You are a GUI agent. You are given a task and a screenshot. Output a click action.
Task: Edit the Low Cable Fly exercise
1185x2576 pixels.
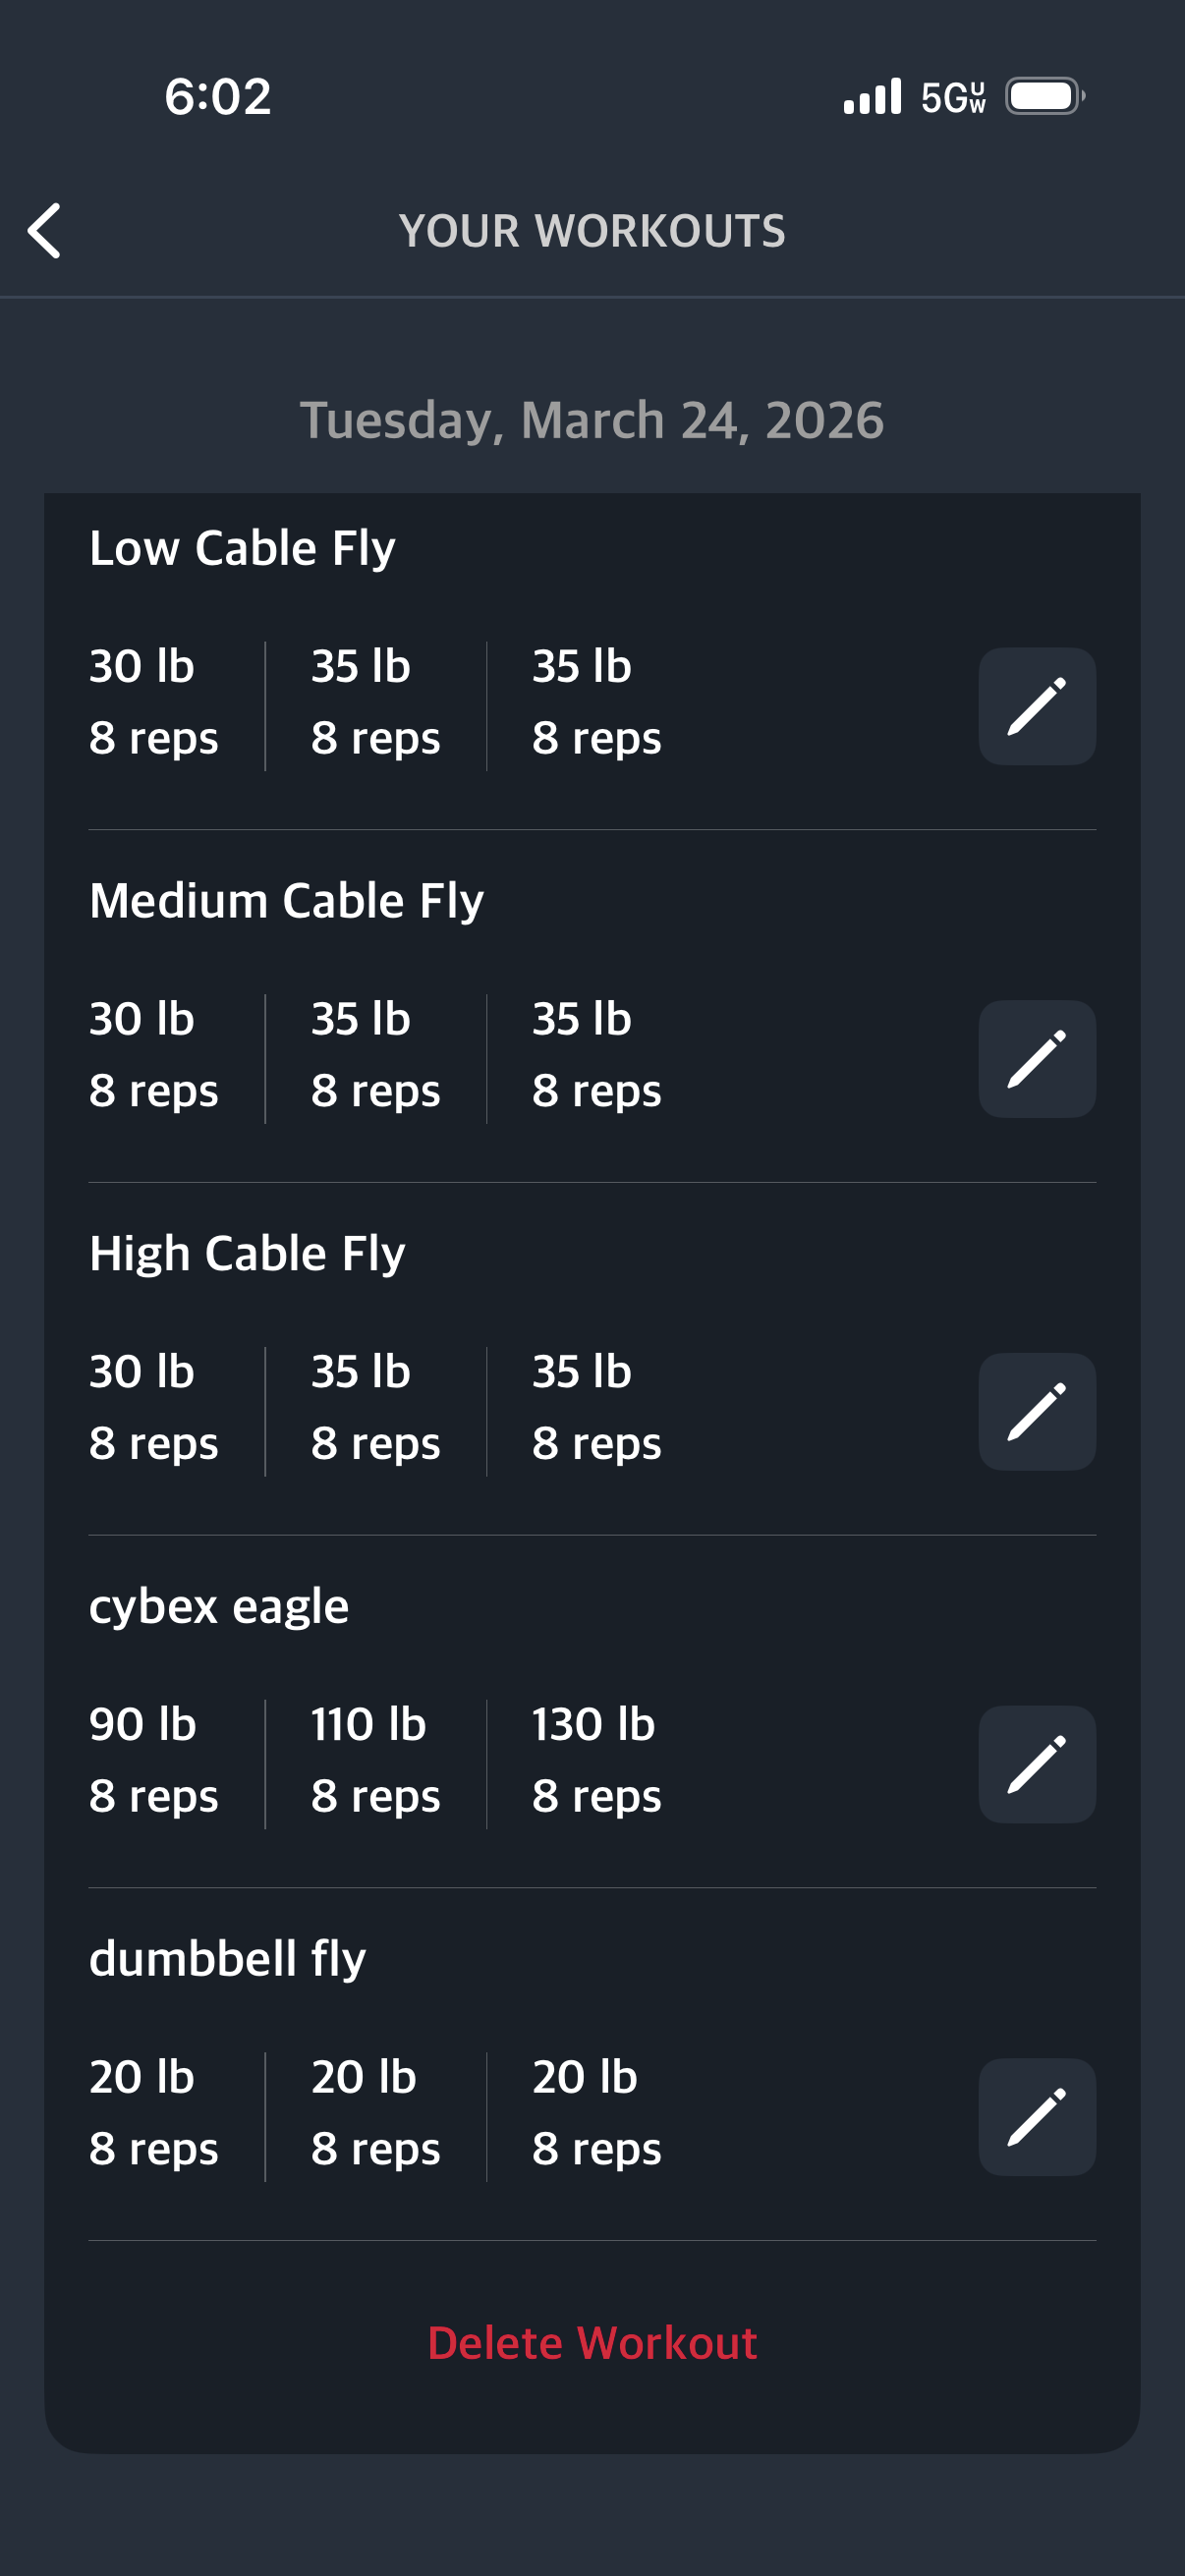coord(1036,706)
